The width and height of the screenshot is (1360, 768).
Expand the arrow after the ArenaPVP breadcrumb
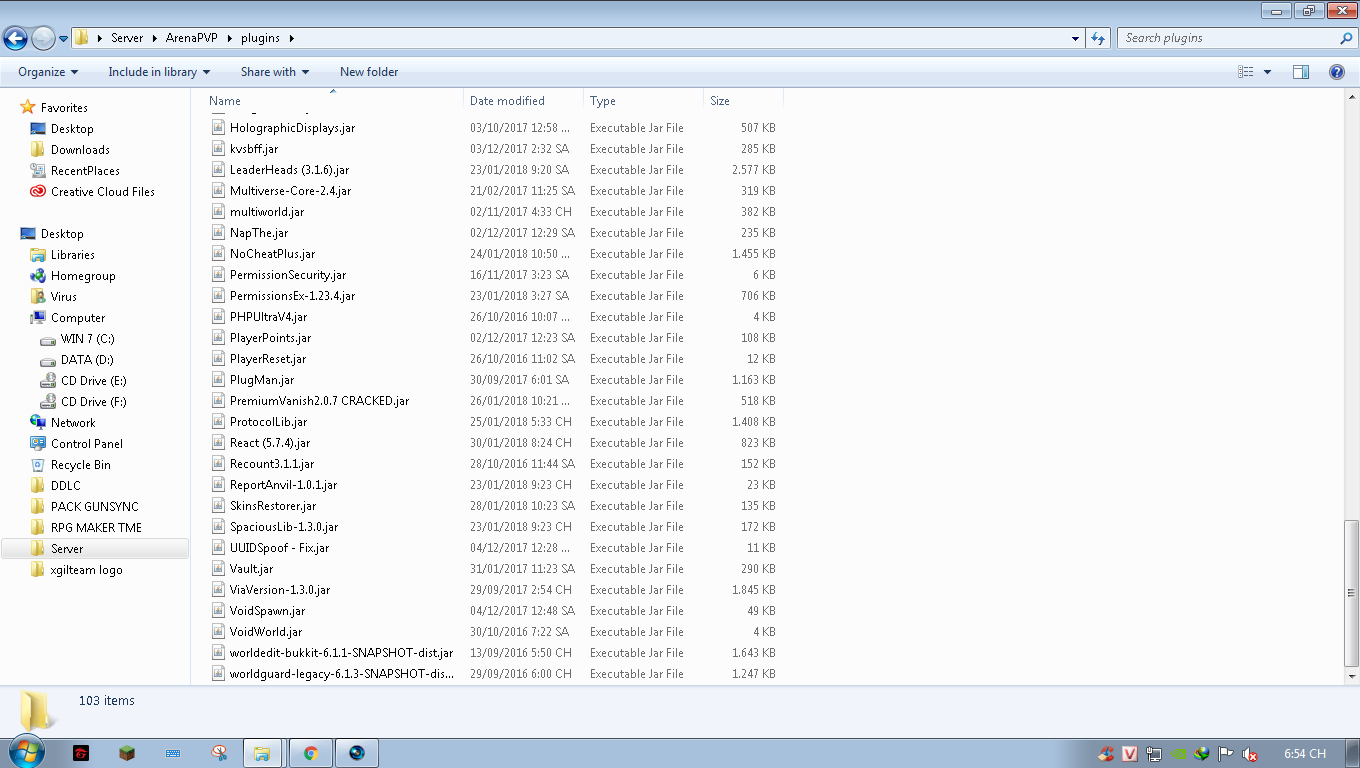[x=231, y=38]
